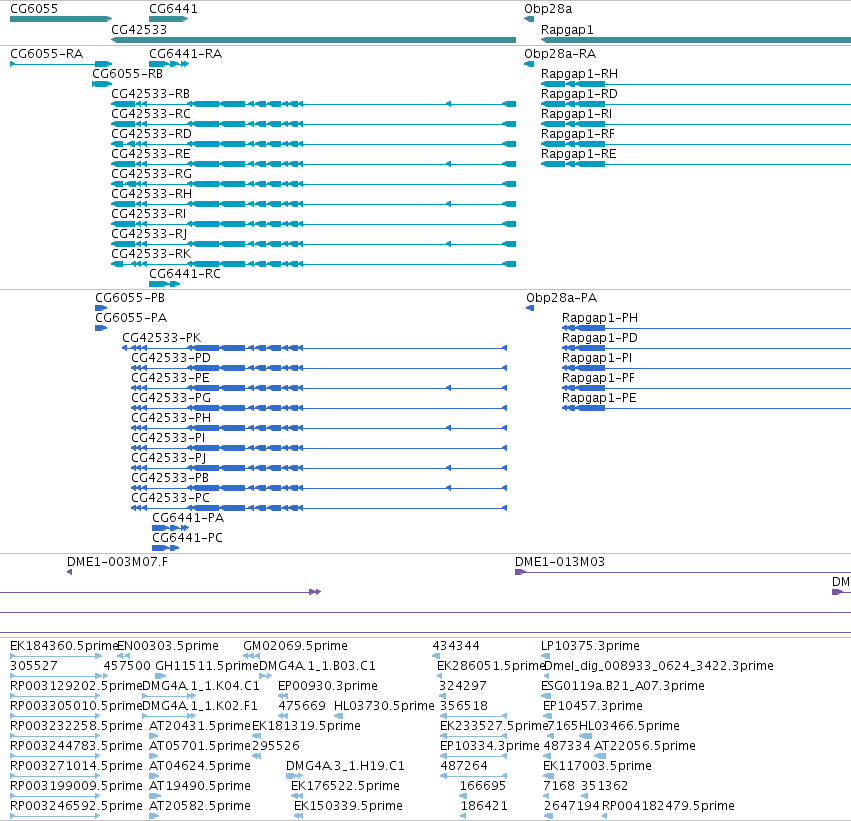Open protein CG42533-PK label
This screenshot has width=851, height=821.
pyautogui.click(x=162, y=338)
